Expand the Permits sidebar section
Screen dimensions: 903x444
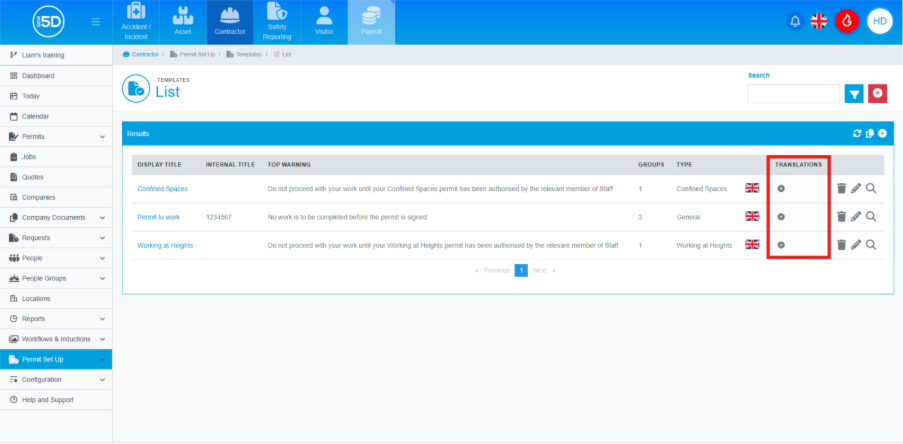tap(102, 136)
